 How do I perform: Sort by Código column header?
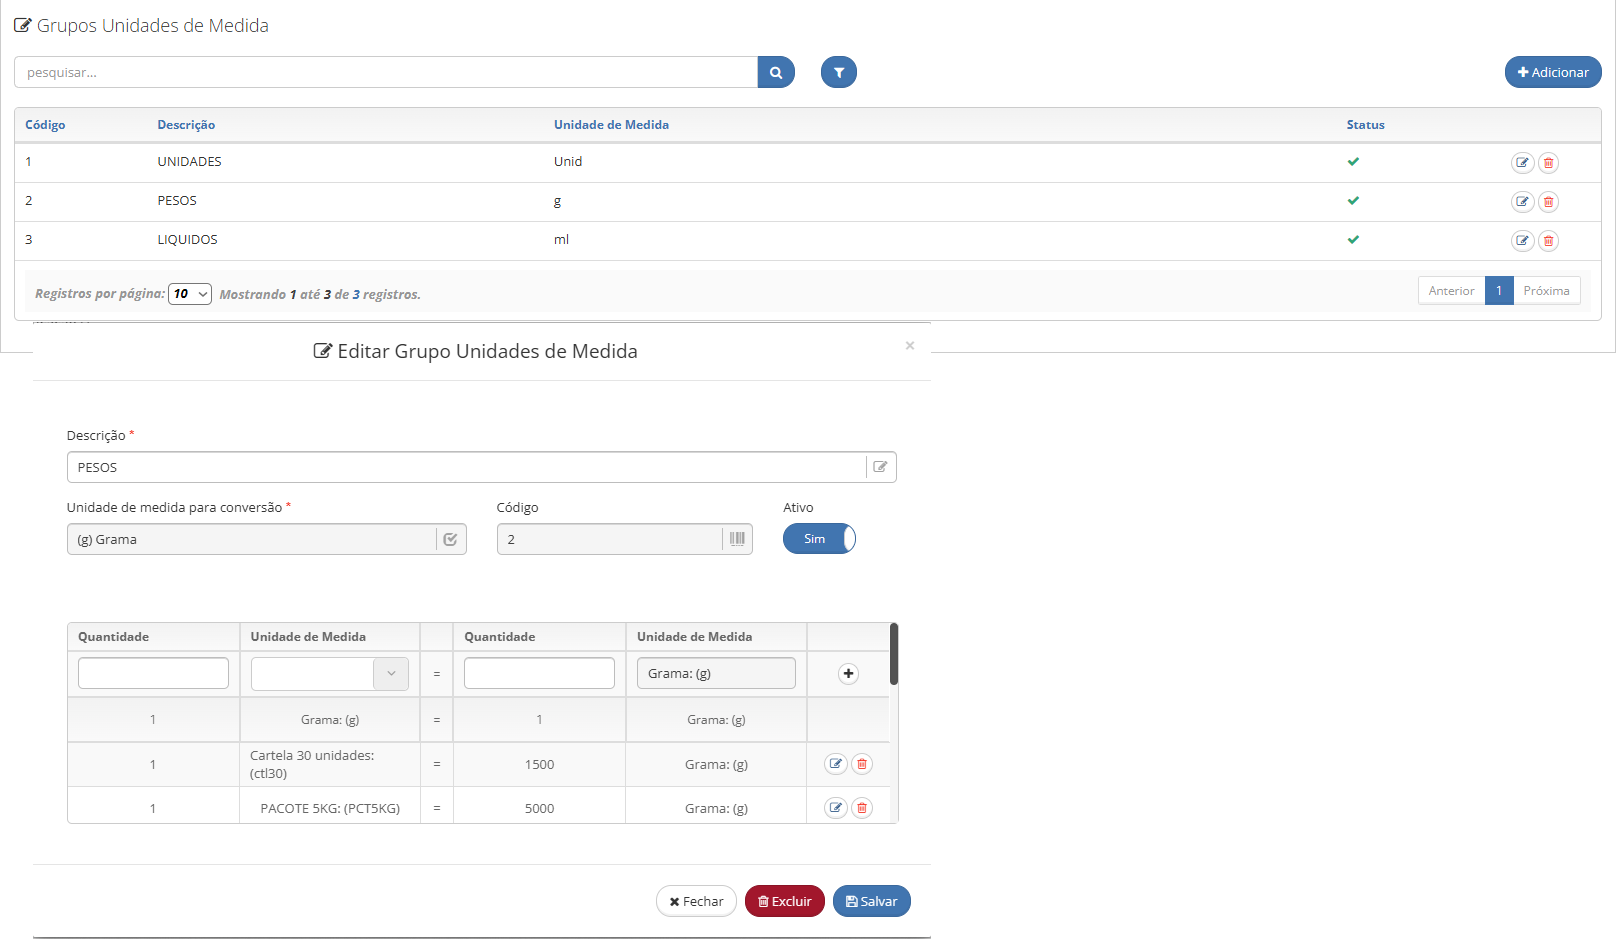pyautogui.click(x=45, y=125)
